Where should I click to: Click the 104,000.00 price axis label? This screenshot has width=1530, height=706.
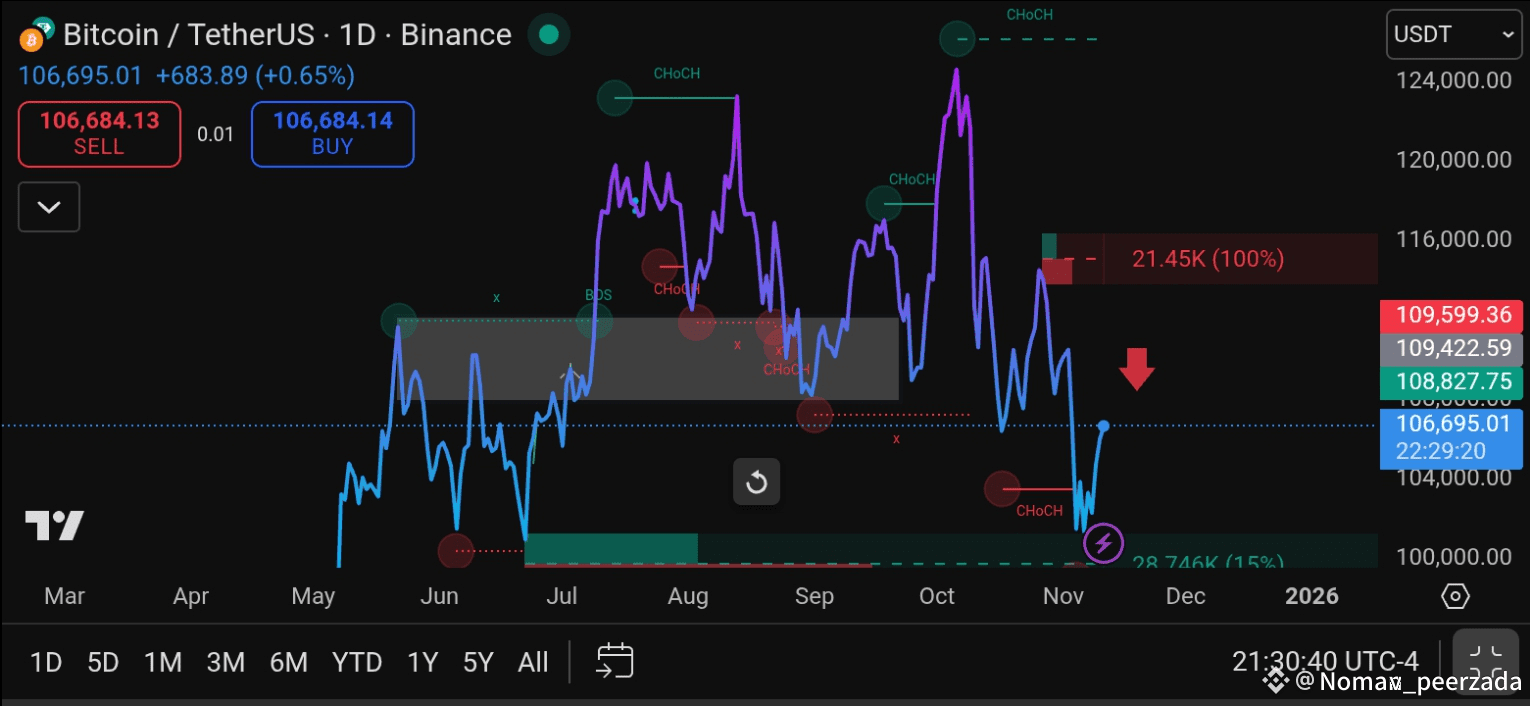[1453, 478]
